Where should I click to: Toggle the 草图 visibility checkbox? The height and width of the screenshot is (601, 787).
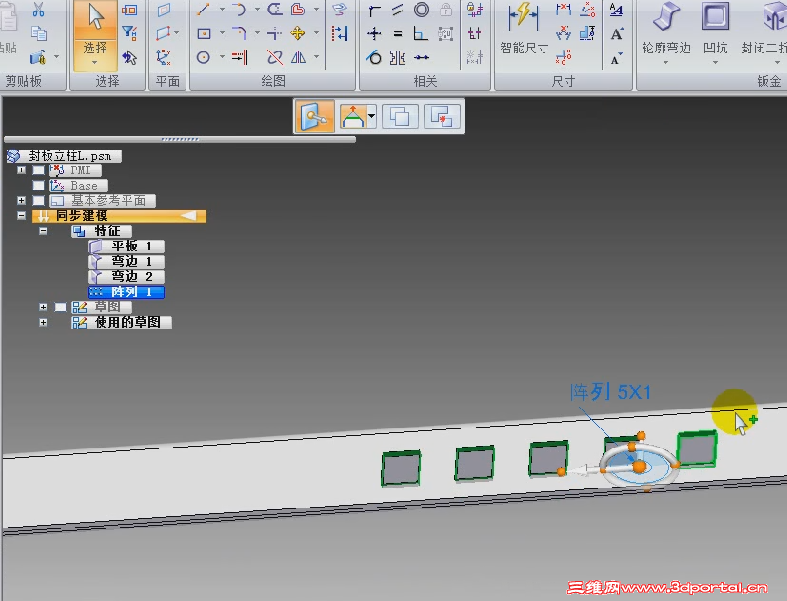60,307
